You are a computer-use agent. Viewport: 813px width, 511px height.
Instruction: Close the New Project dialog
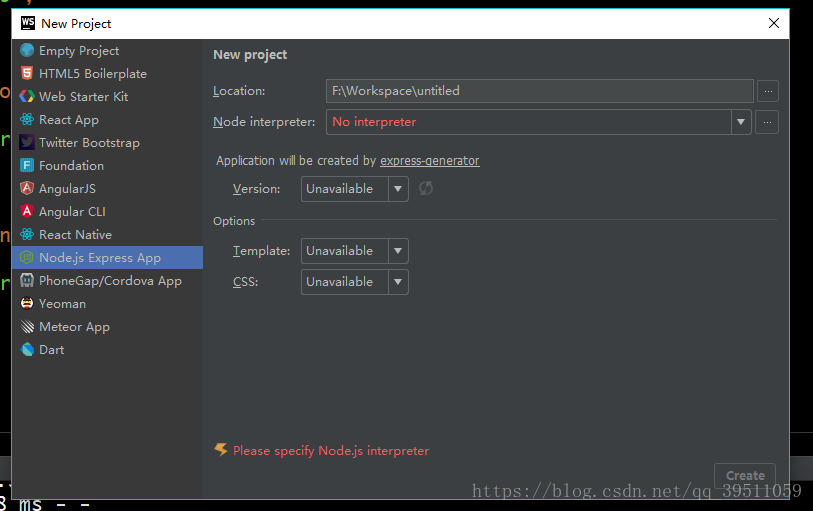pos(774,23)
